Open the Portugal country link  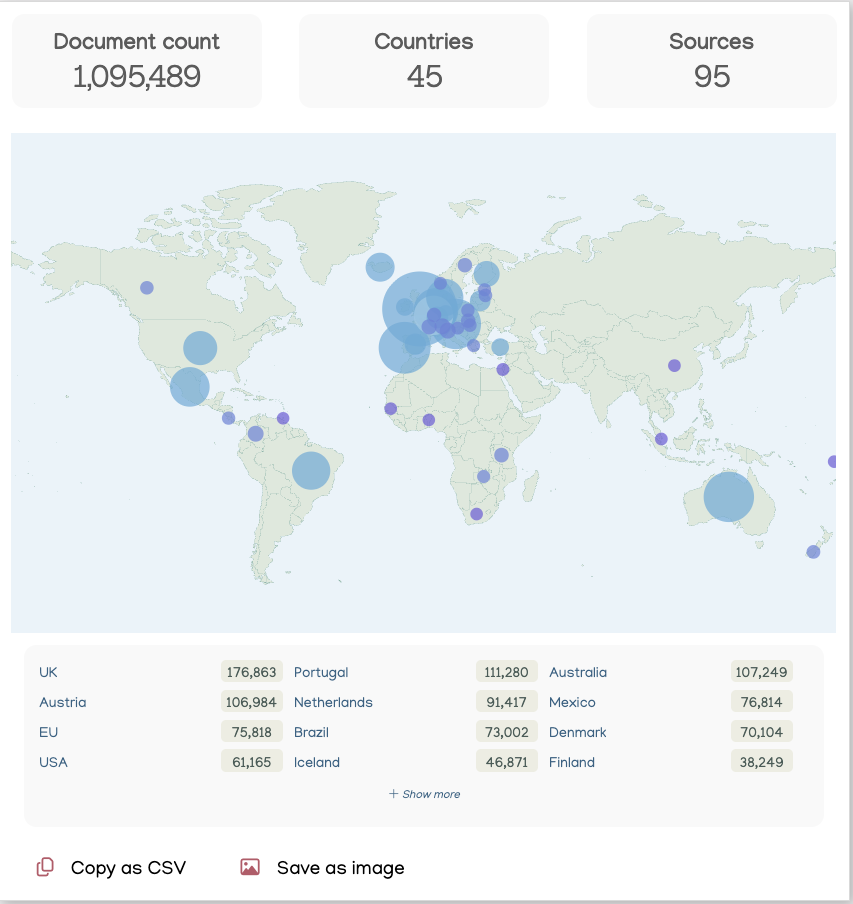pyautogui.click(x=321, y=672)
